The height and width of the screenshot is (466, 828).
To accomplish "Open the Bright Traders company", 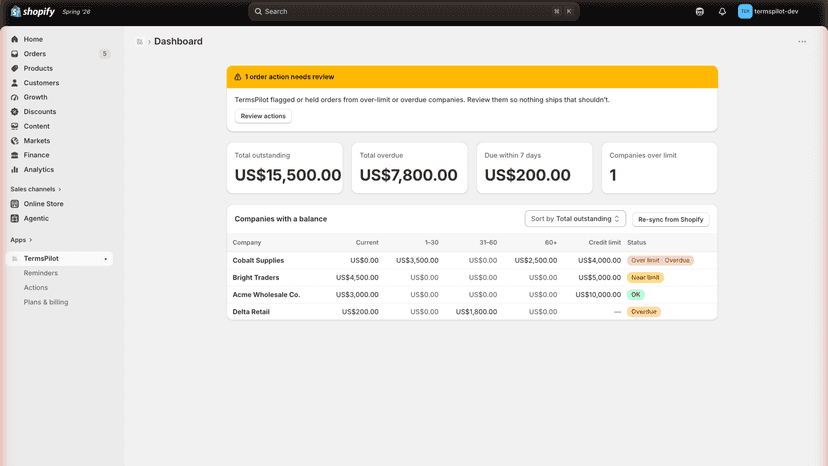I will coord(256,277).
